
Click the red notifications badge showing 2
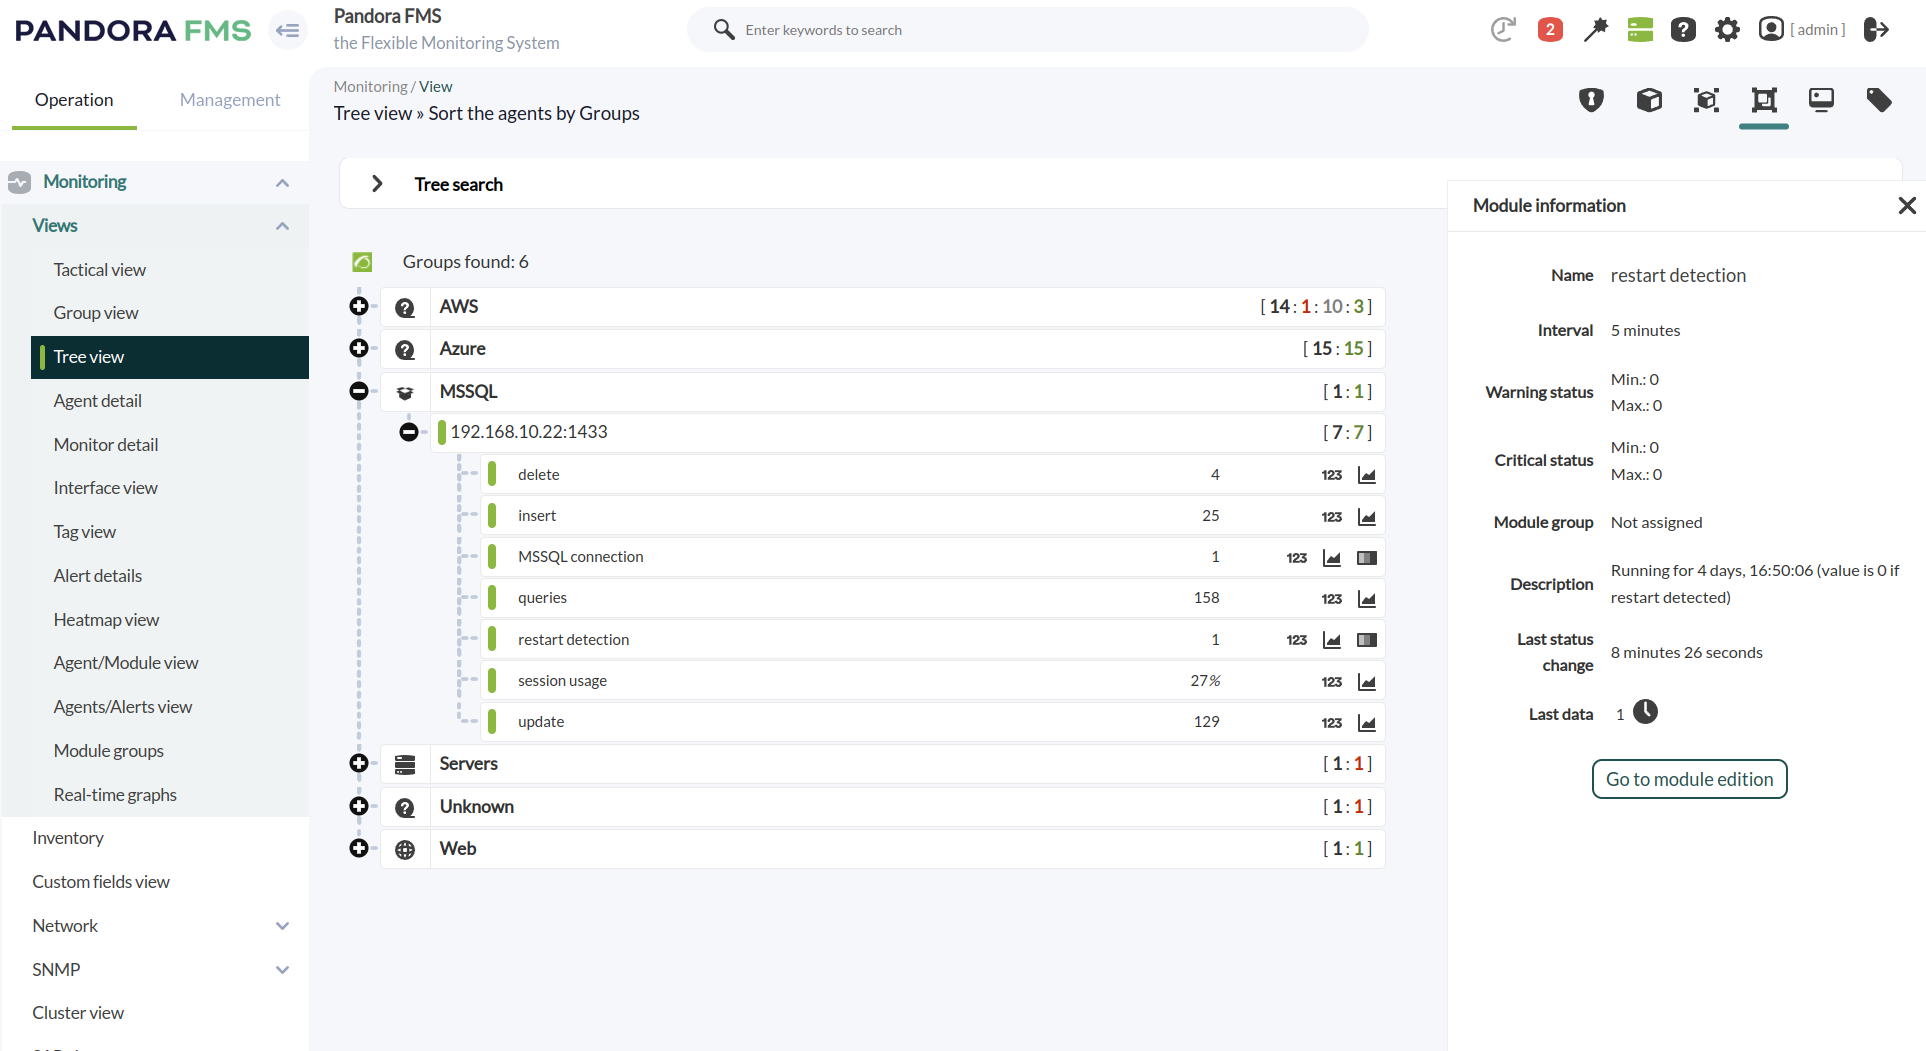click(1550, 30)
